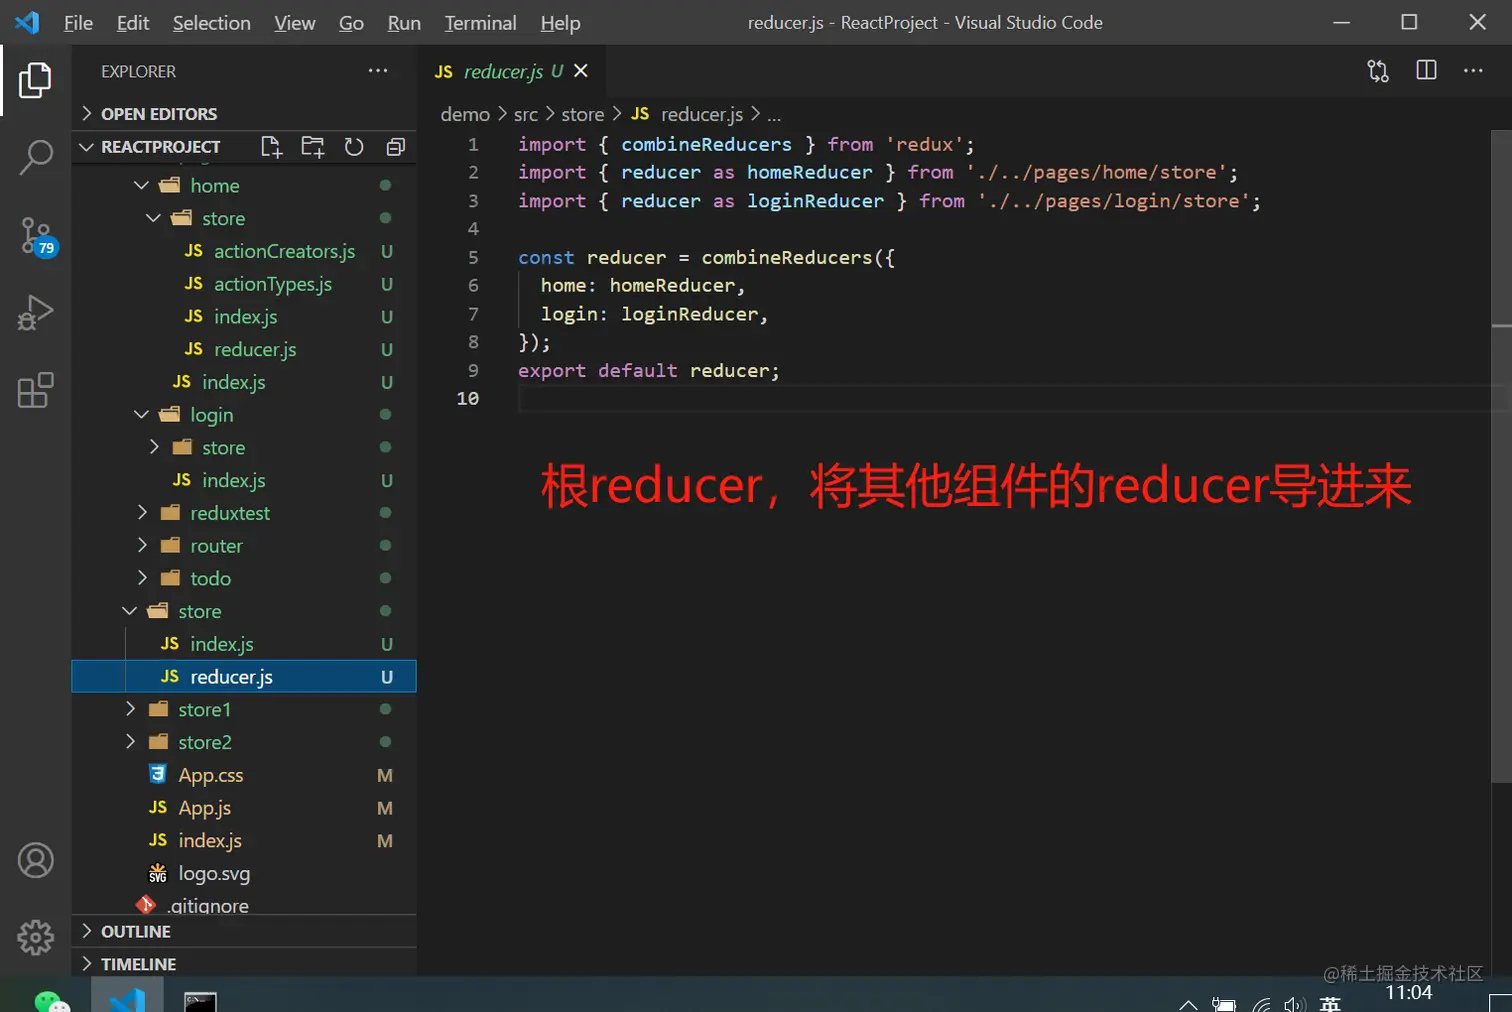The image size is (1512, 1012).
Task: Expand the OPEN EDITORS section
Action: [244, 114]
